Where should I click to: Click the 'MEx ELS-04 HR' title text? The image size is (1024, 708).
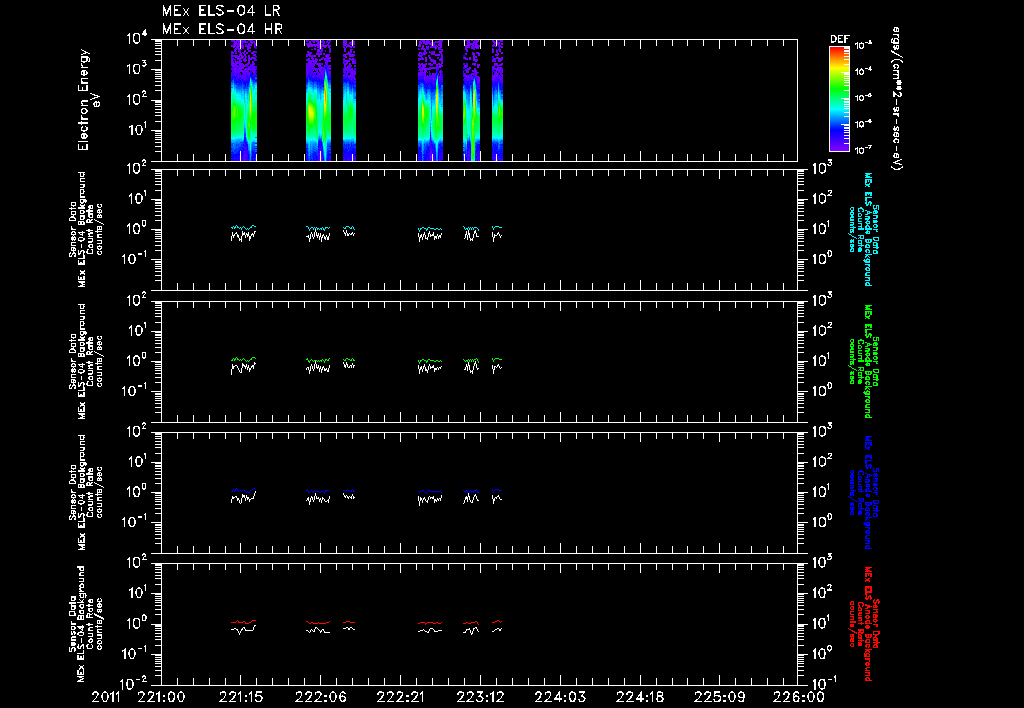tap(222, 29)
